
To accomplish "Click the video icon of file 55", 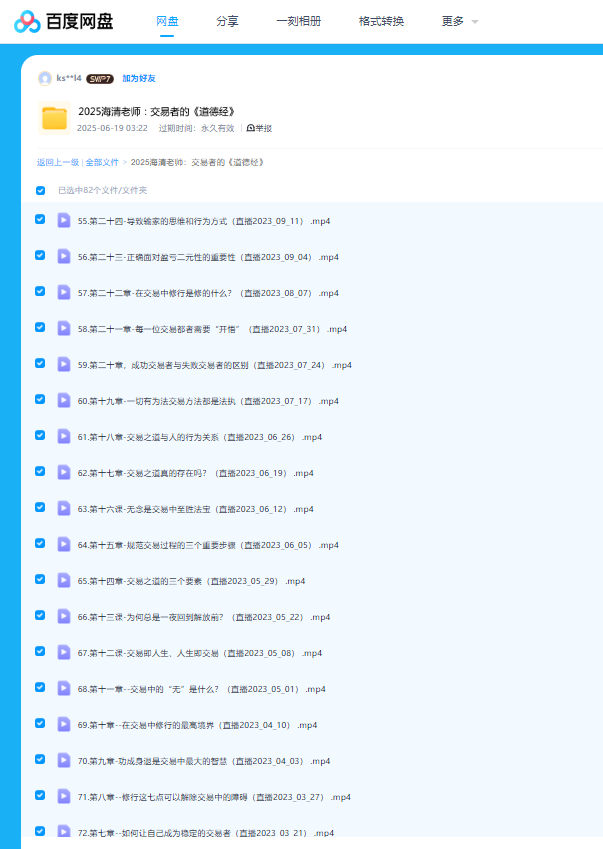I will 64,220.
